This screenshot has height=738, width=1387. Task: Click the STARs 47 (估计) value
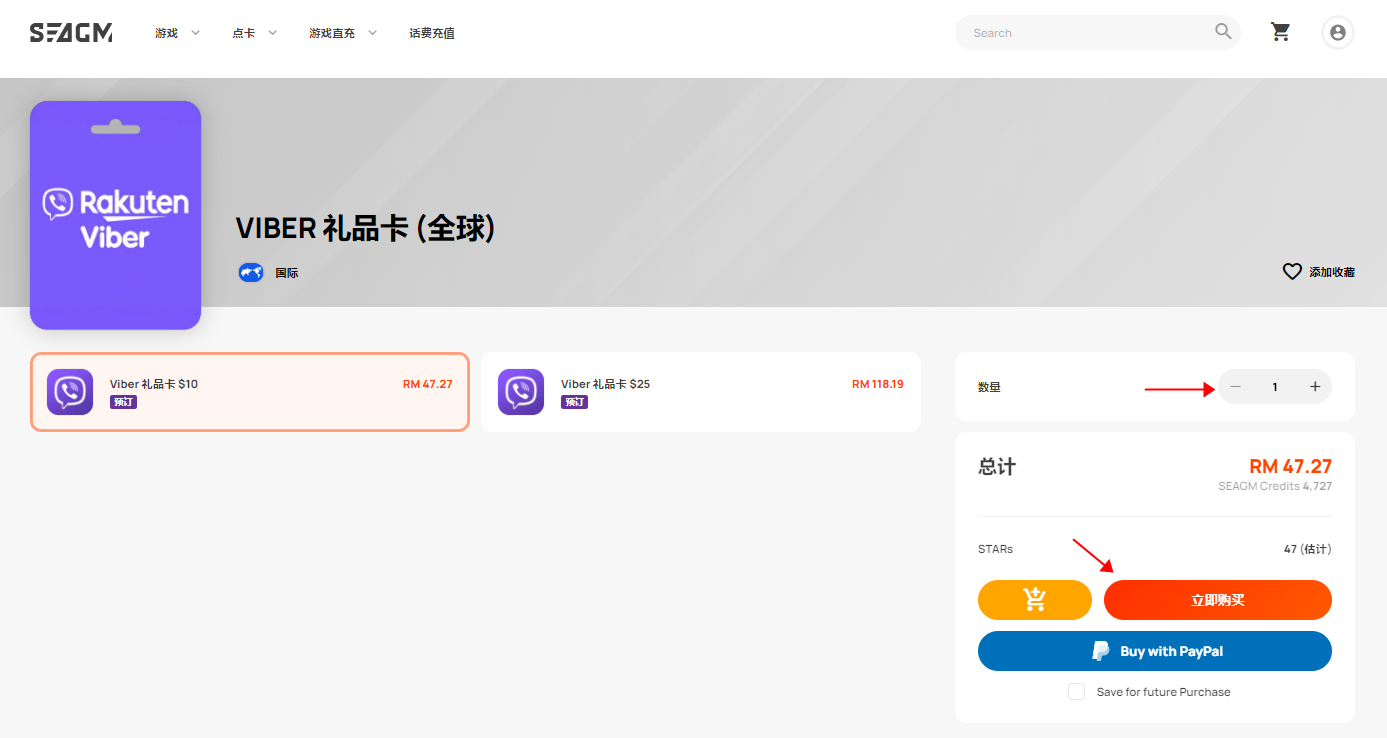(1308, 549)
